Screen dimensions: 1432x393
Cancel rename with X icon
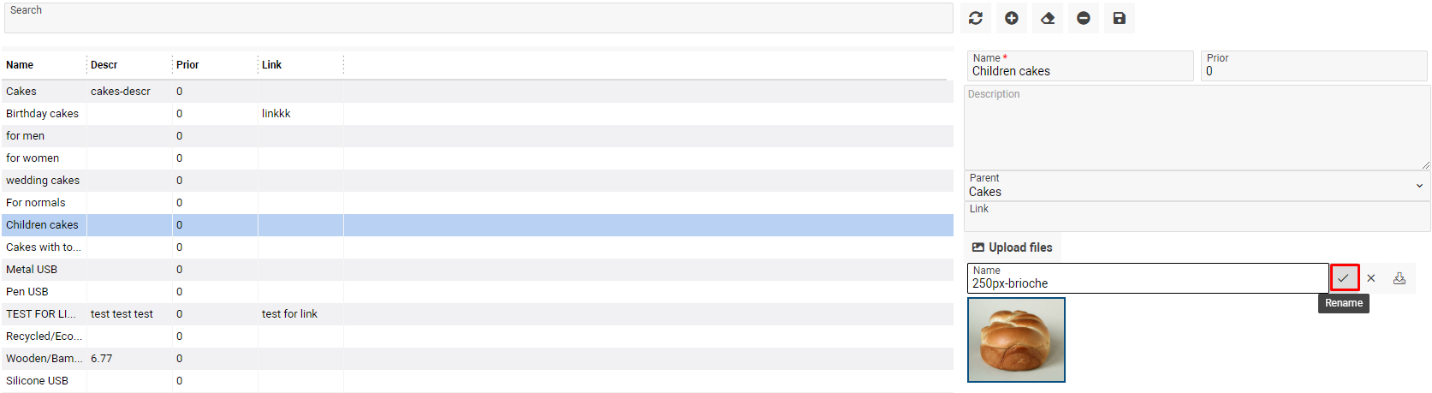pos(1371,278)
